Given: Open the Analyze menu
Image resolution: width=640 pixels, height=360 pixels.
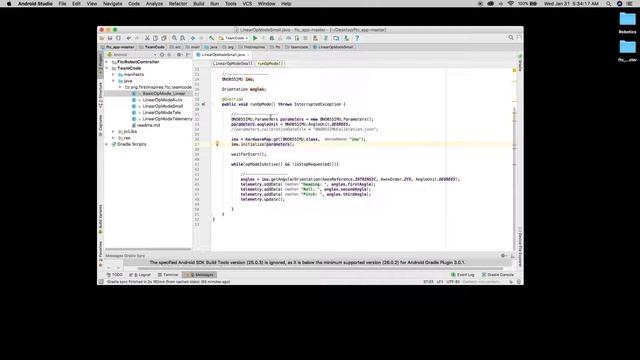Looking at the screenshot, I should coord(154,4).
